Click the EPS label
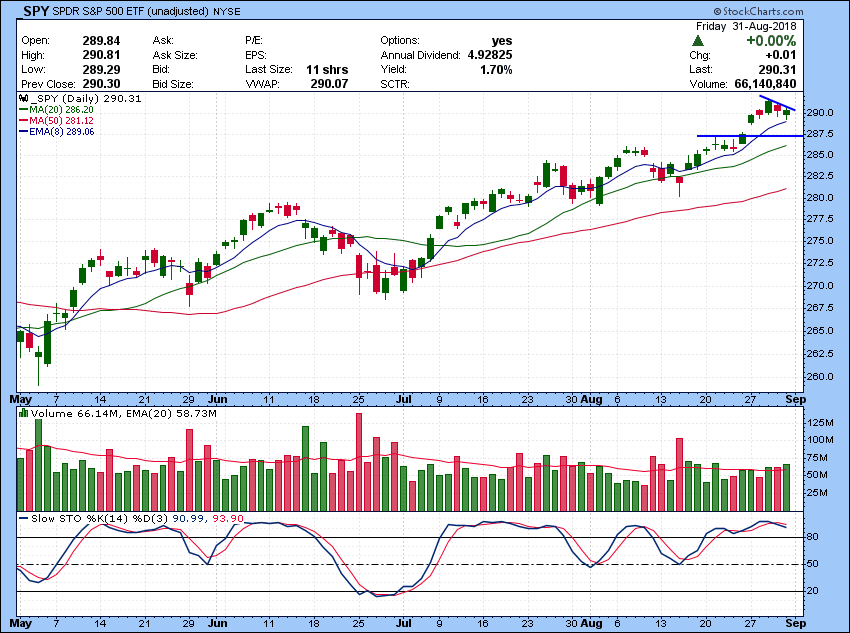 click(256, 55)
